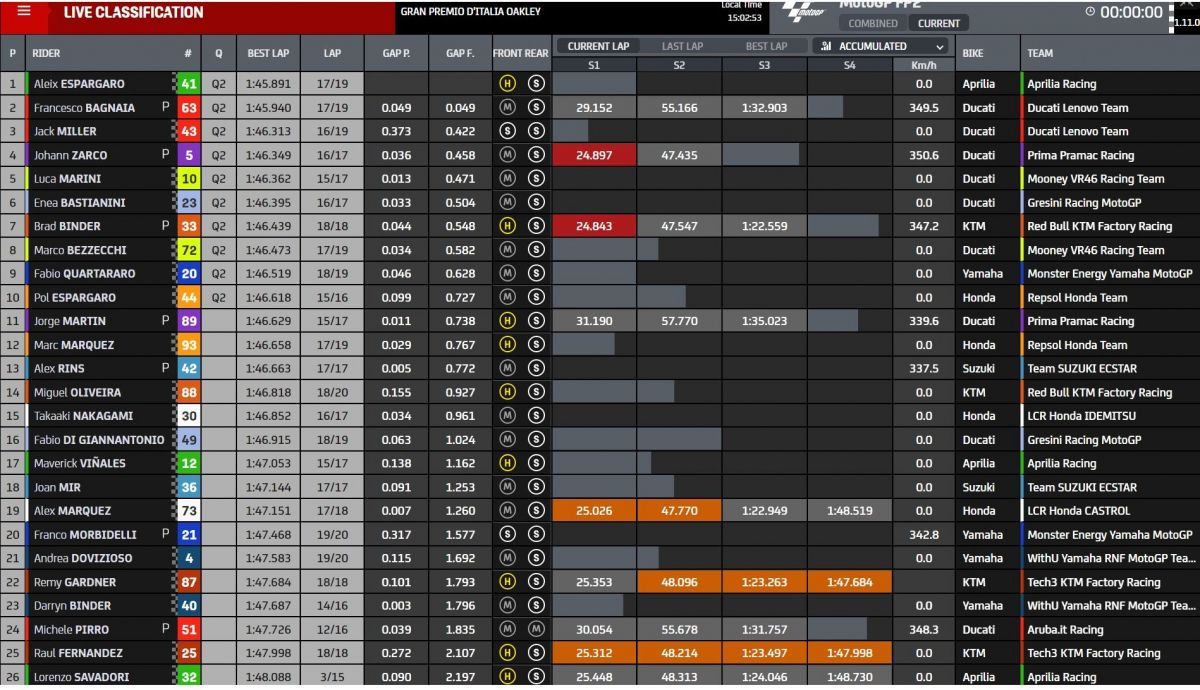
Task: Open the hamburger menu beside Live Classification
Action: click(24, 12)
